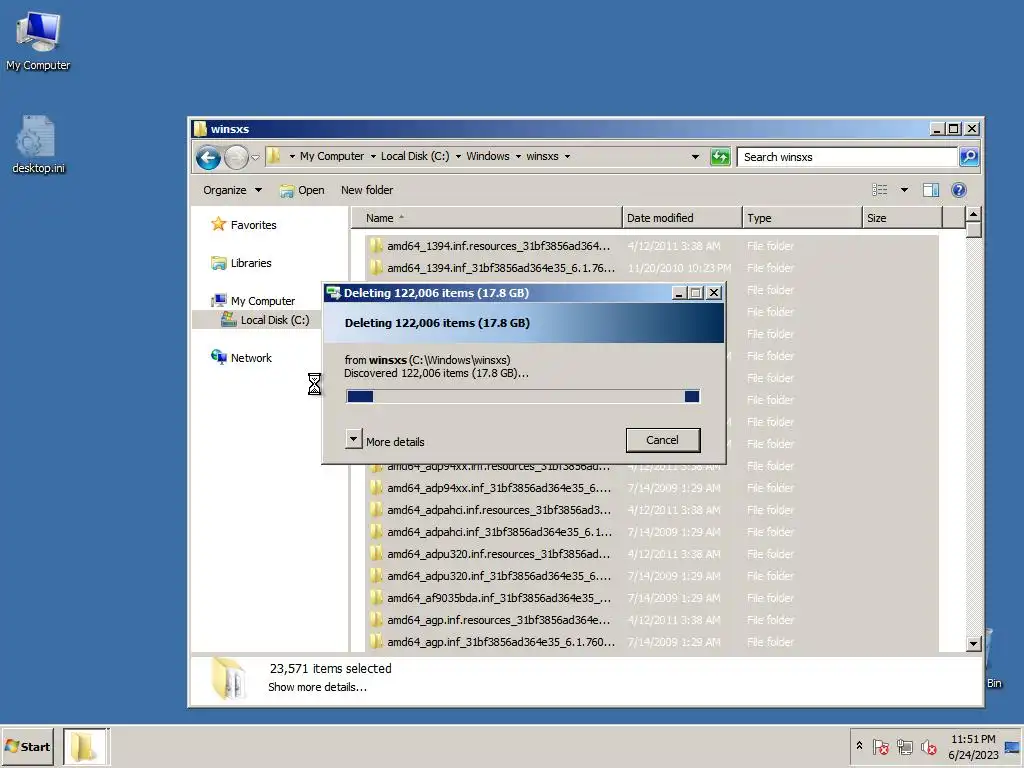Click the grayed Forward navigation arrow
The width and height of the screenshot is (1024, 768).
[x=236, y=157]
